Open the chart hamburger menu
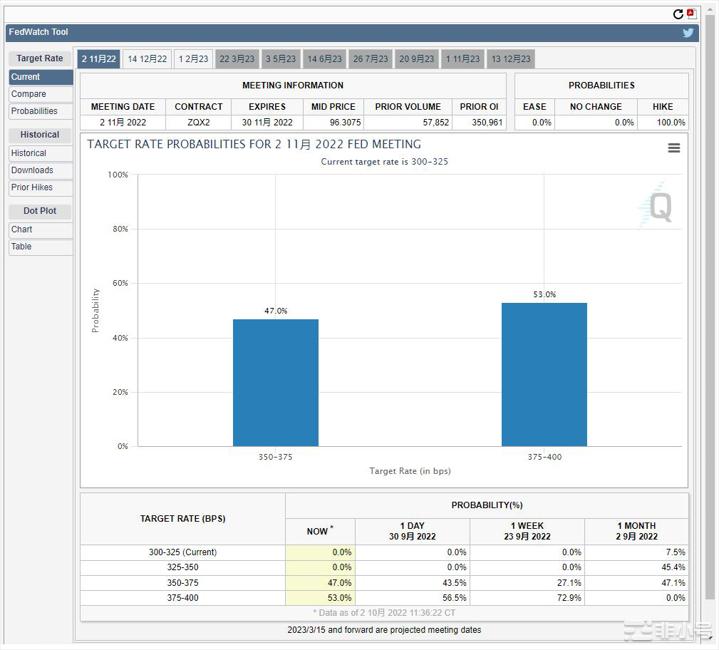 [x=674, y=148]
